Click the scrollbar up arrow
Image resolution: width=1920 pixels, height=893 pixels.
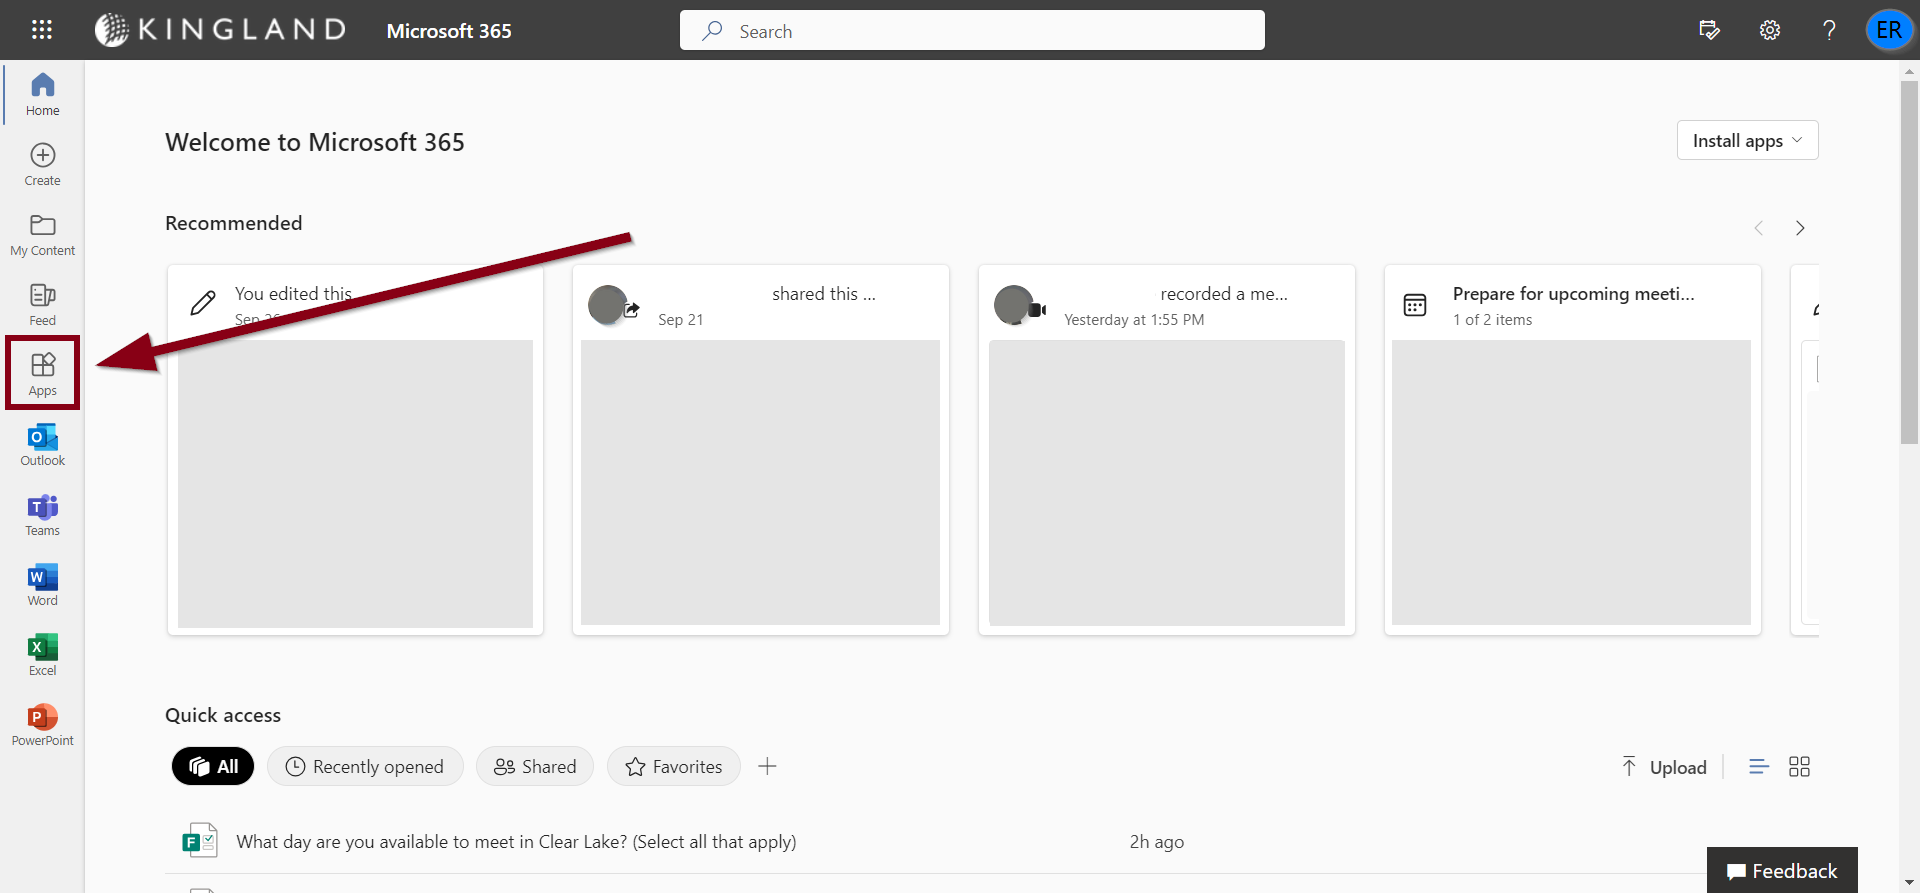[x=1909, y=71]
